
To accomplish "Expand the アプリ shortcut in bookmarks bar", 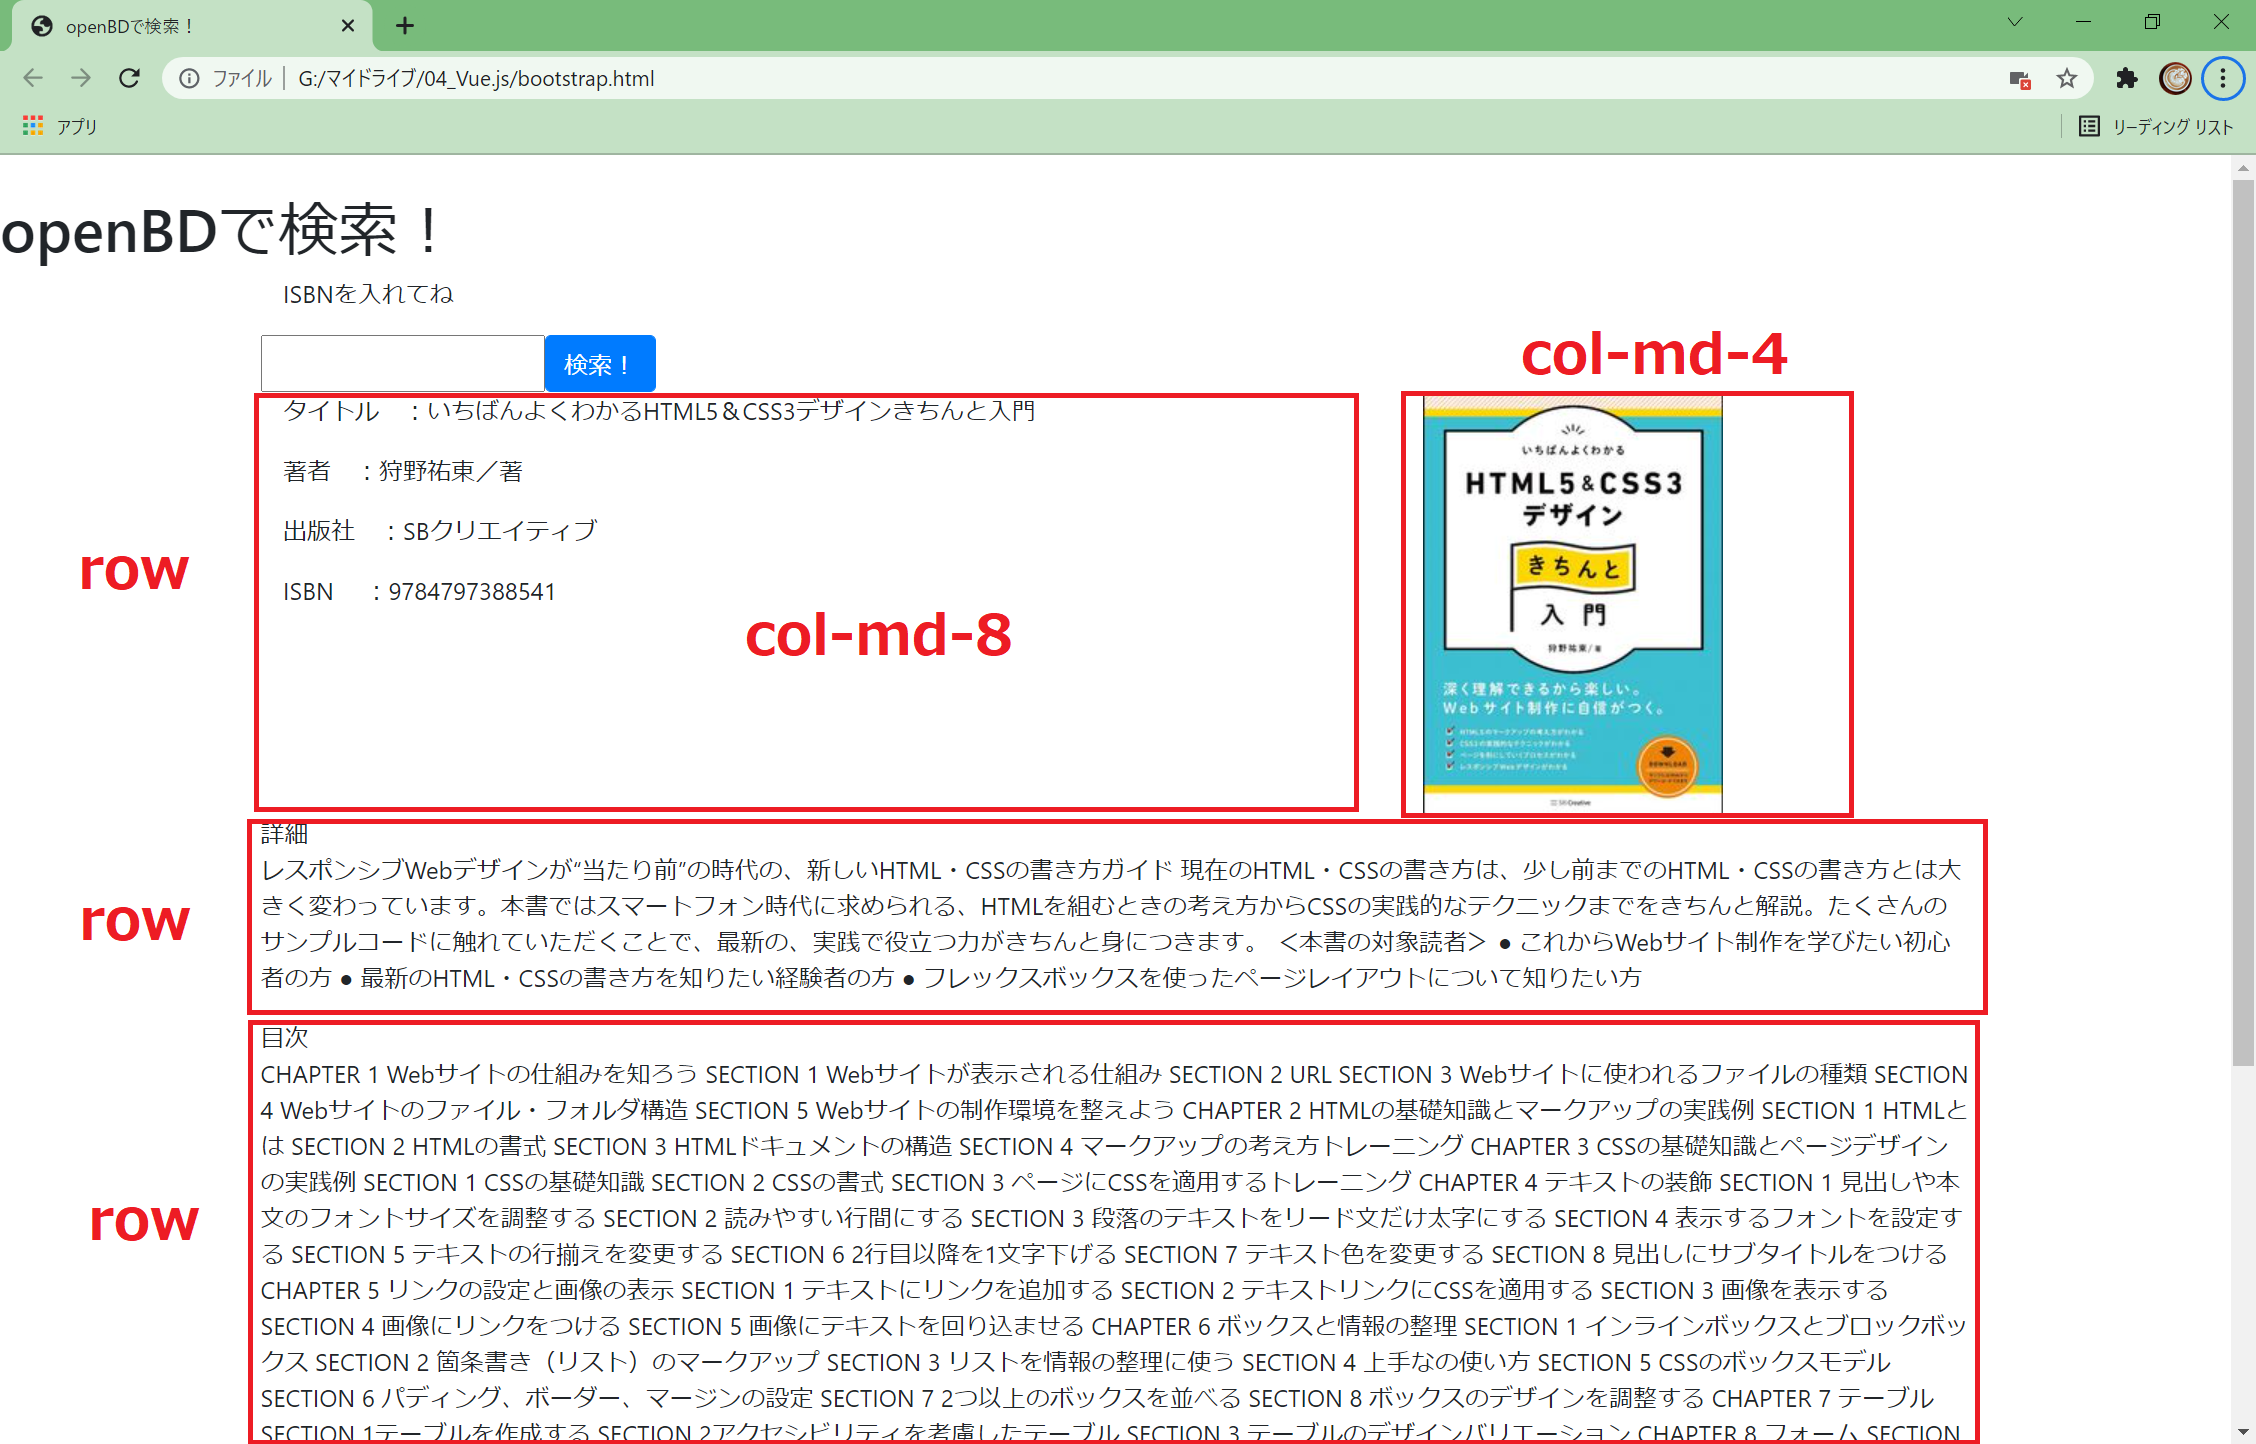I will [60, 125].
